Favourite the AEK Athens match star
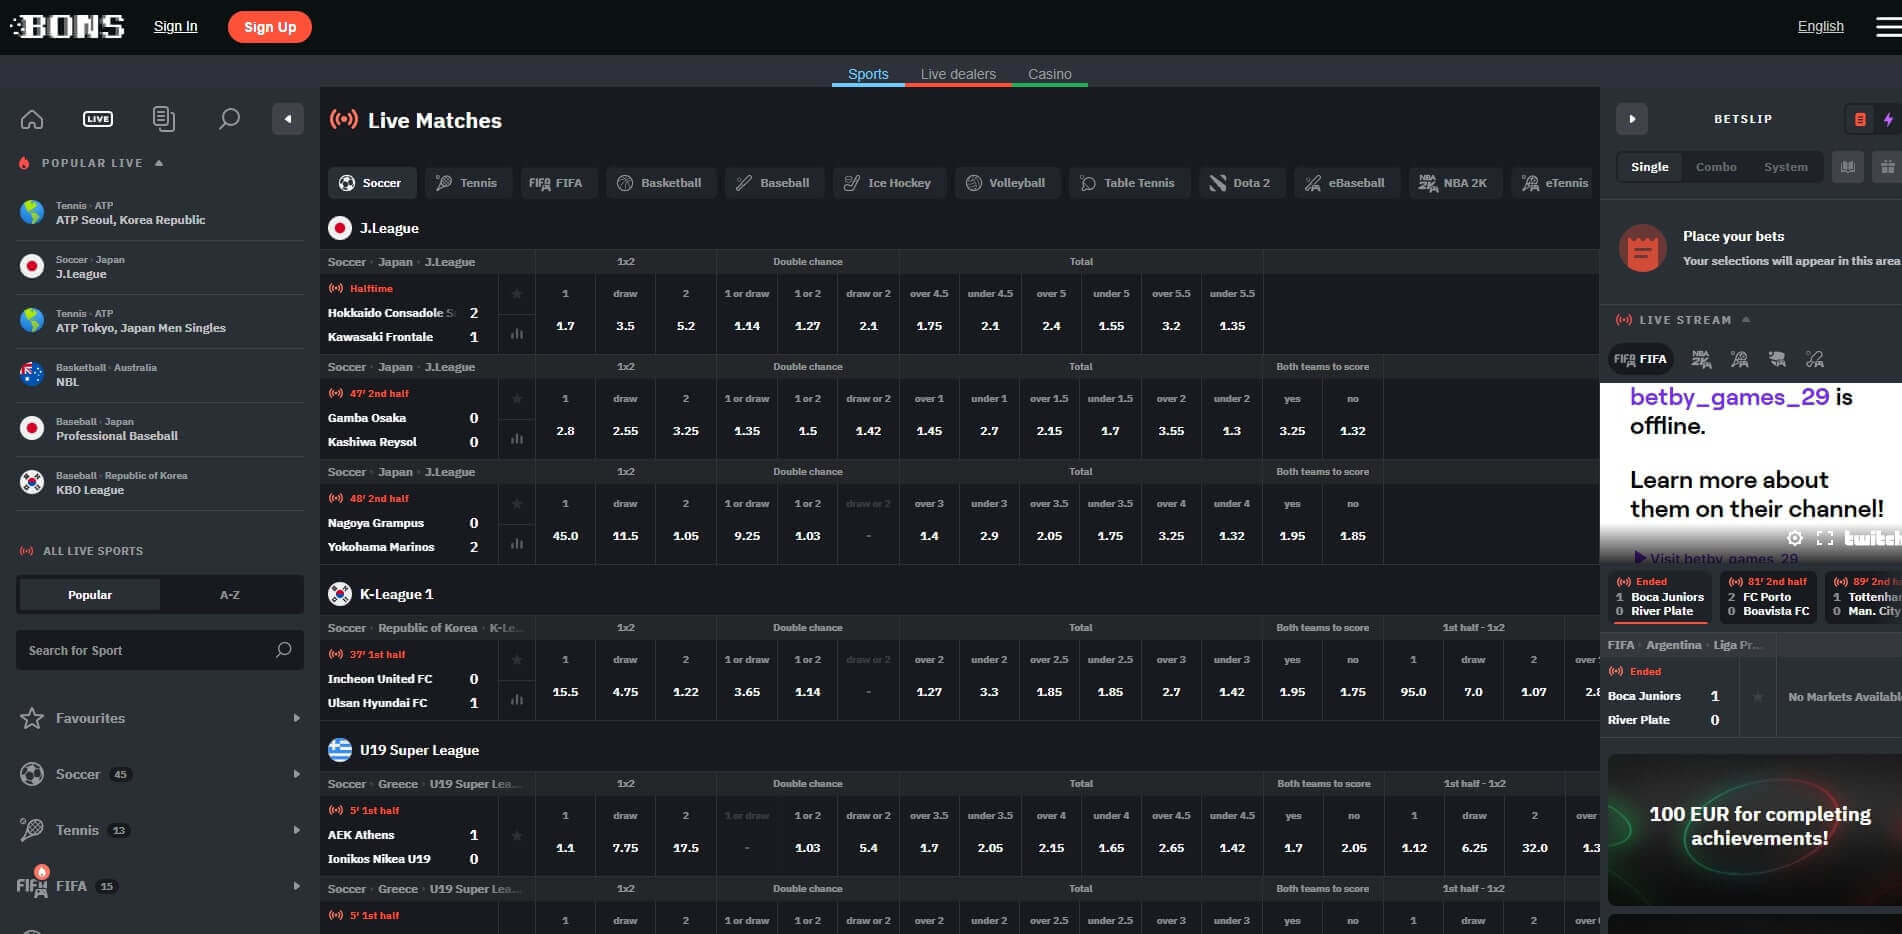This screenshot has width=1902, height=934. pyautogui.click(x=517, y=835)
